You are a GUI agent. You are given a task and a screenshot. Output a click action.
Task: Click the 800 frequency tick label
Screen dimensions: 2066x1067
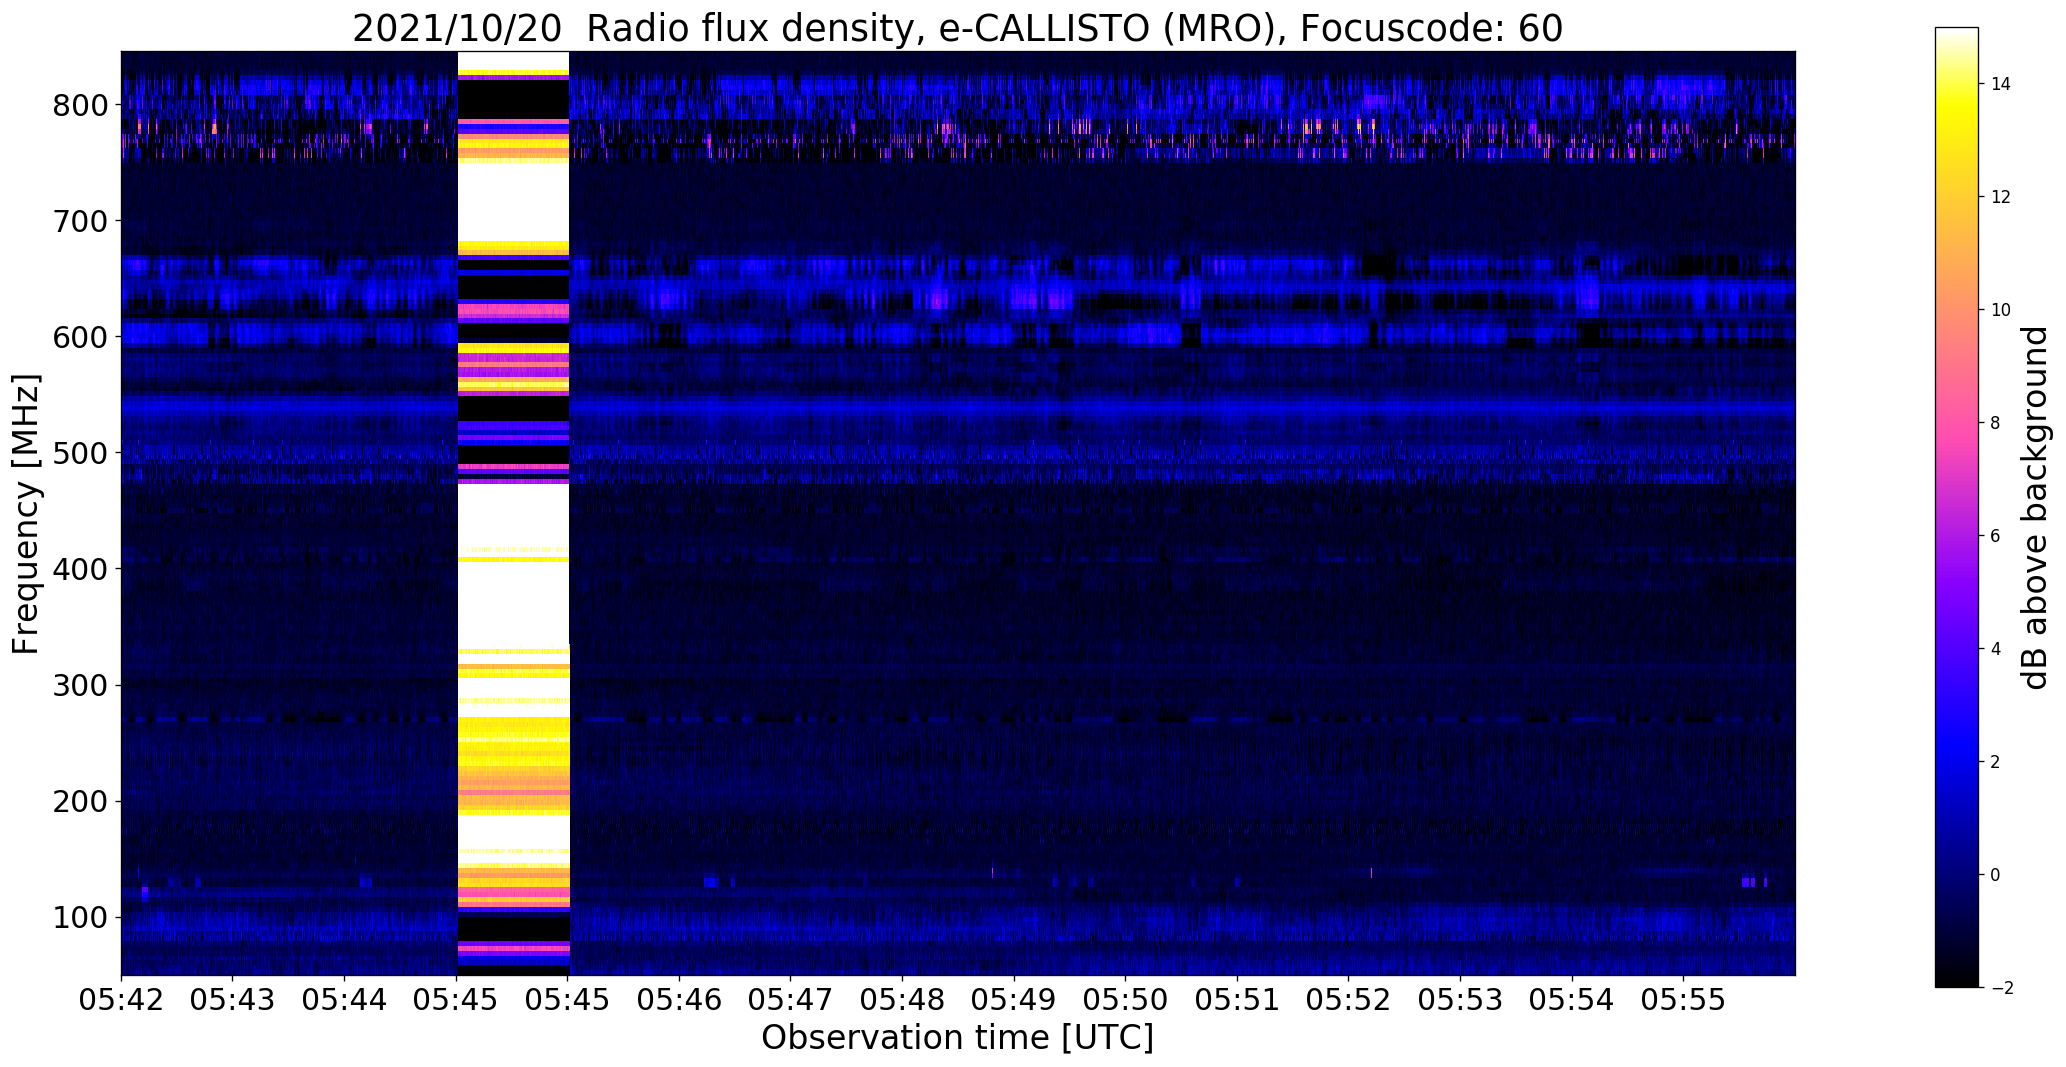coord(81,105)
